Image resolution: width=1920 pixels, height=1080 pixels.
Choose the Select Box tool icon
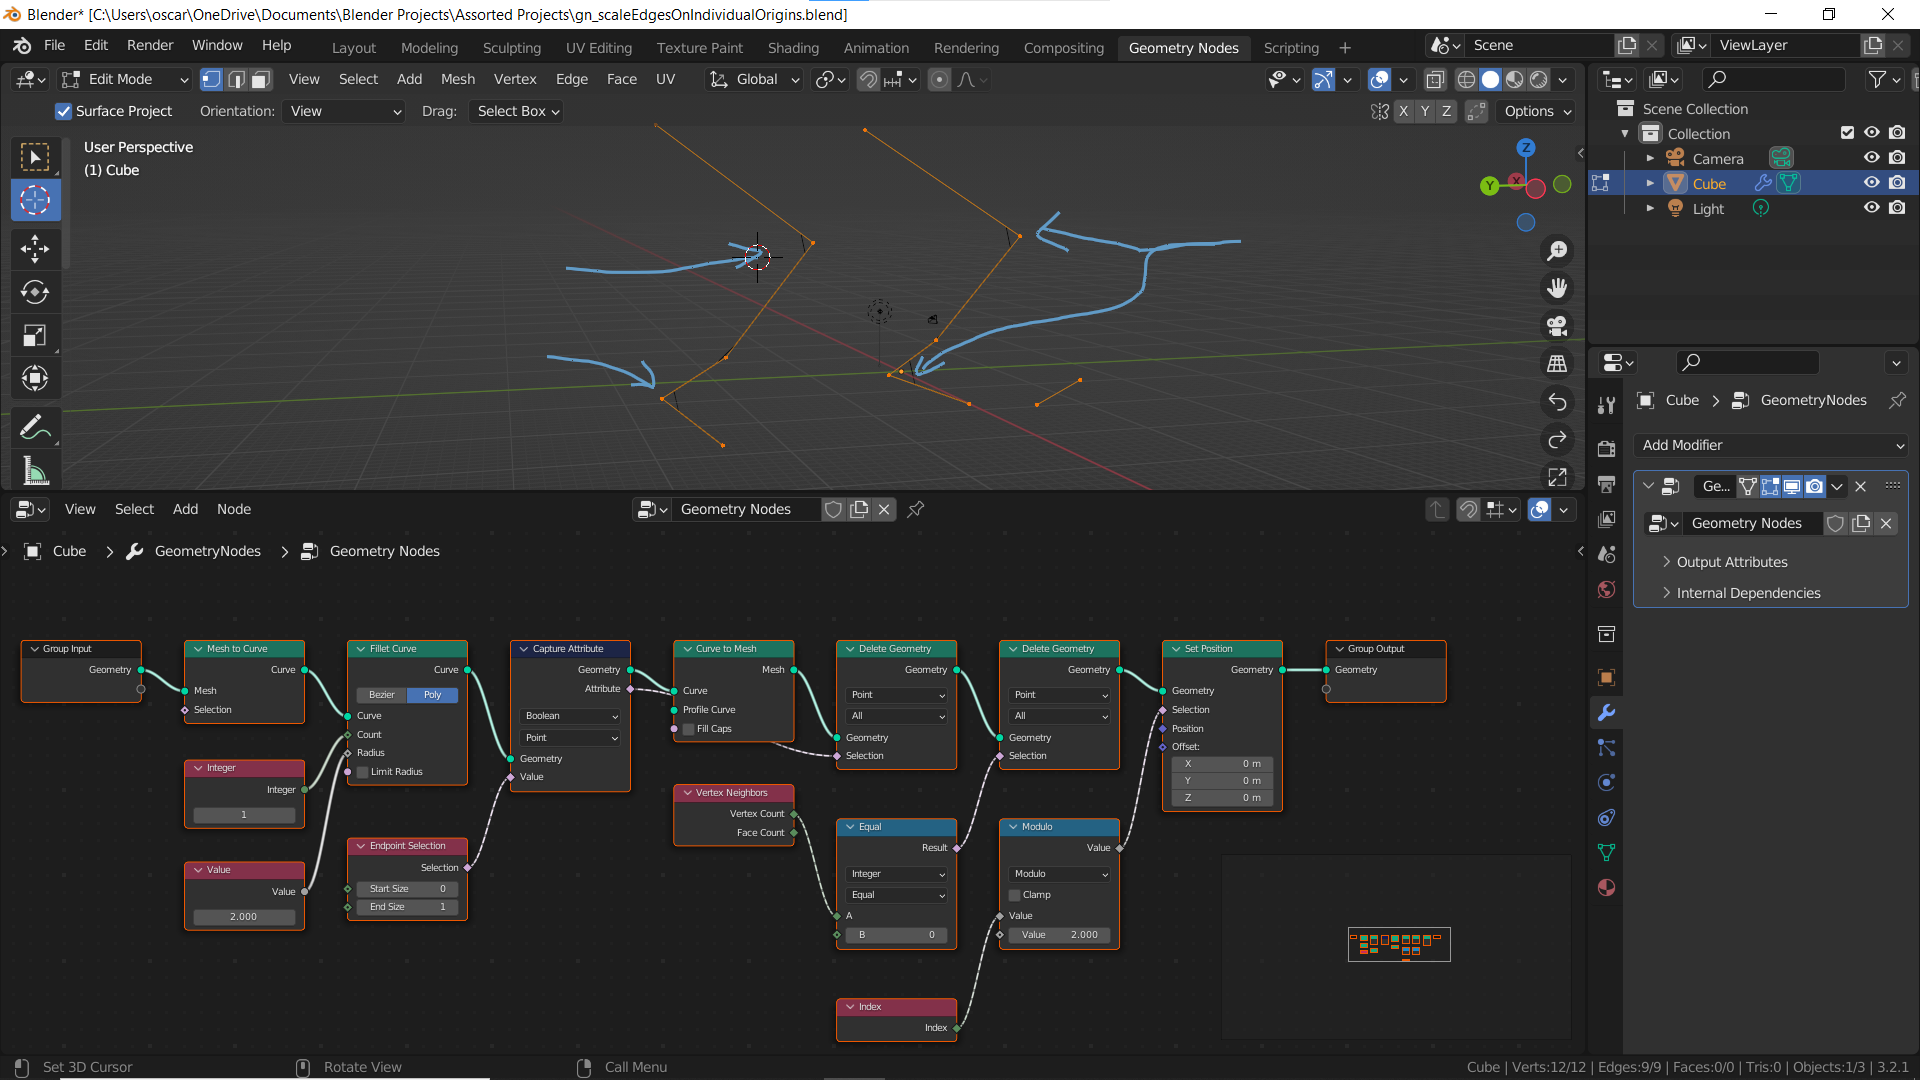point(35,157)
